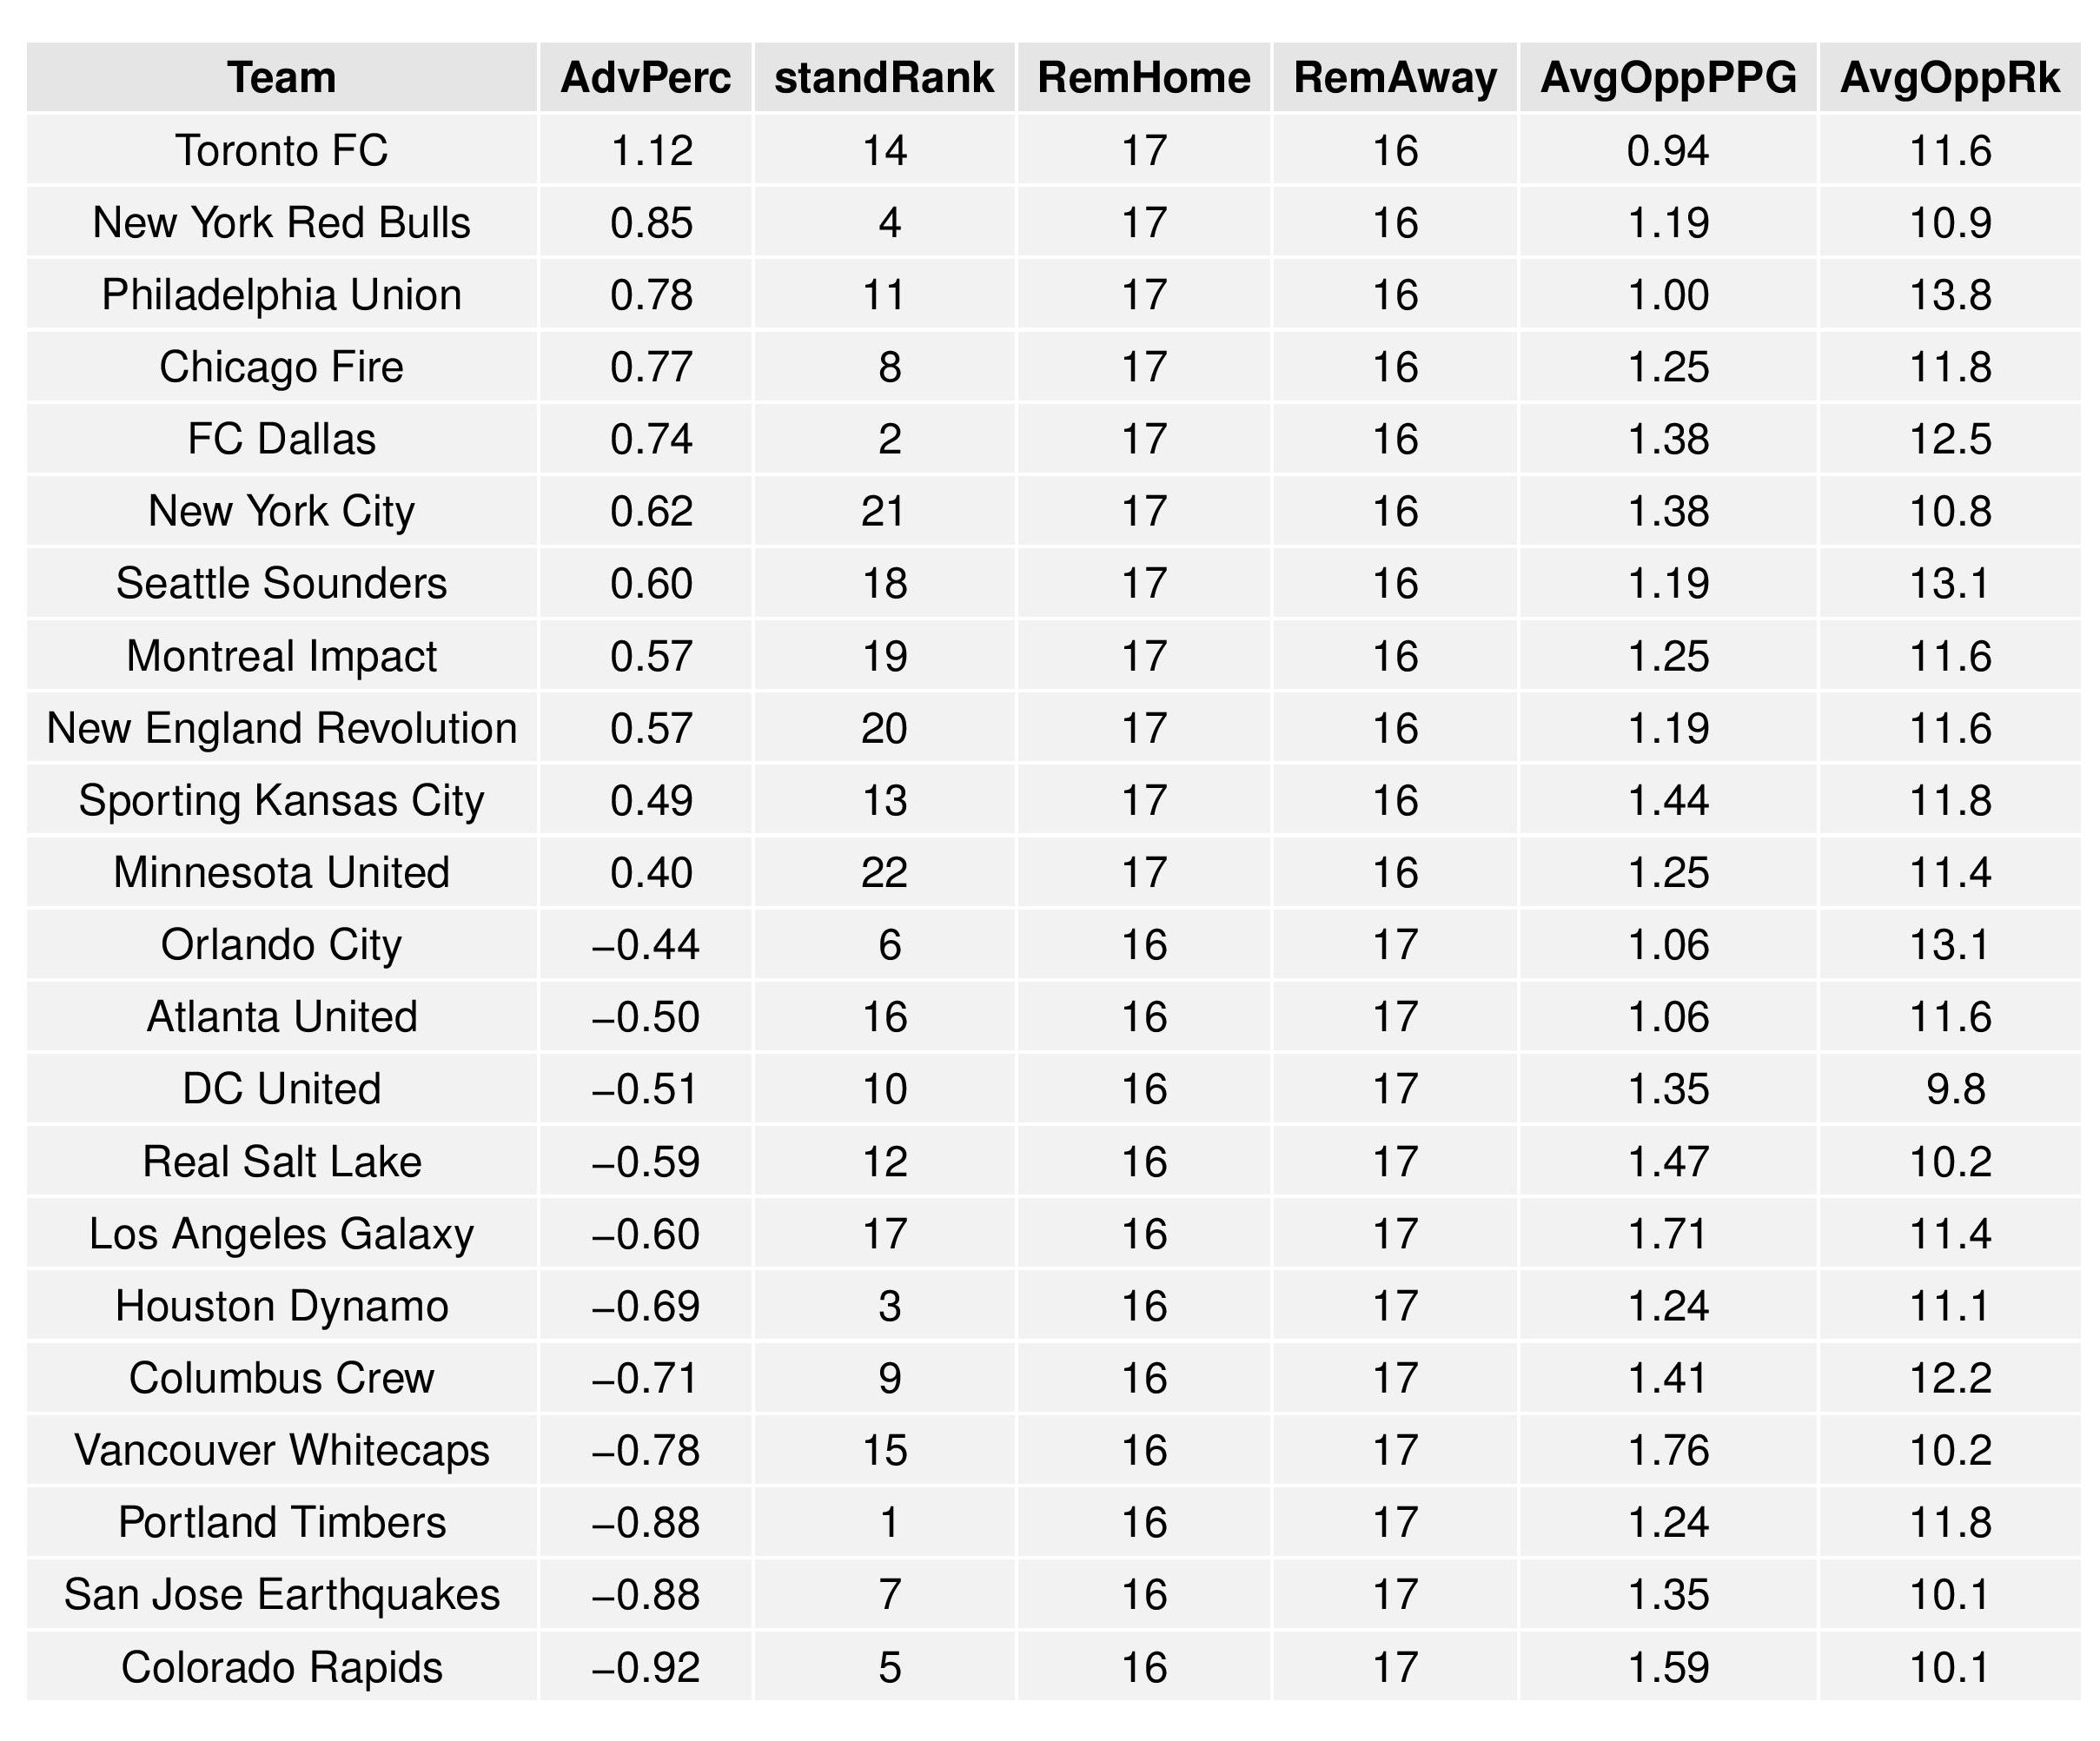Click DC United's AvgOppRk value 9.8

pos(1955,1089)
